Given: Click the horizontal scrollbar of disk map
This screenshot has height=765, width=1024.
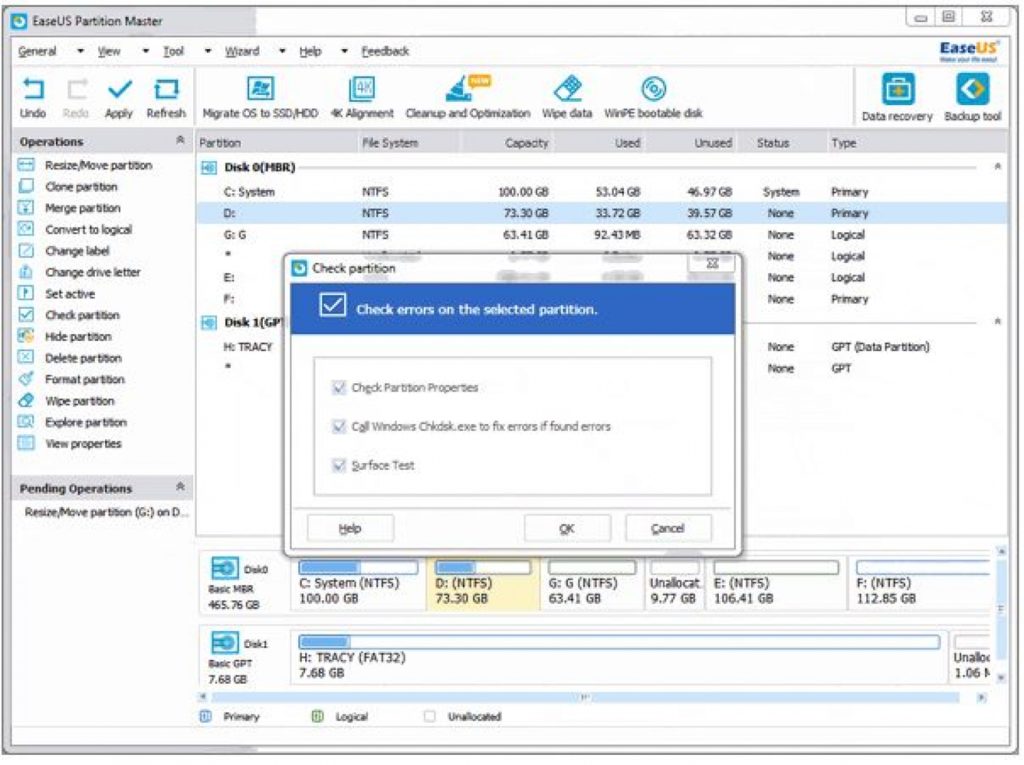Looking at the screenshot, I should click(585, 698).
